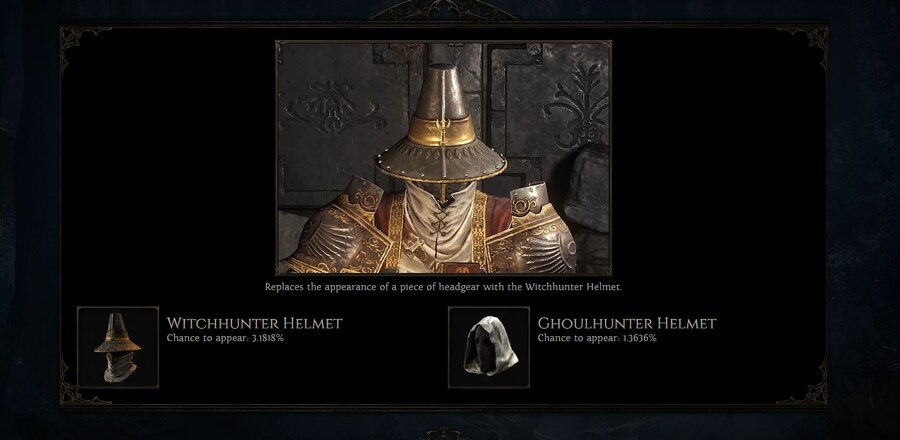900x440 pixels.
Task: Click the 'Replaces the appearance' description text
Action: 443,287
